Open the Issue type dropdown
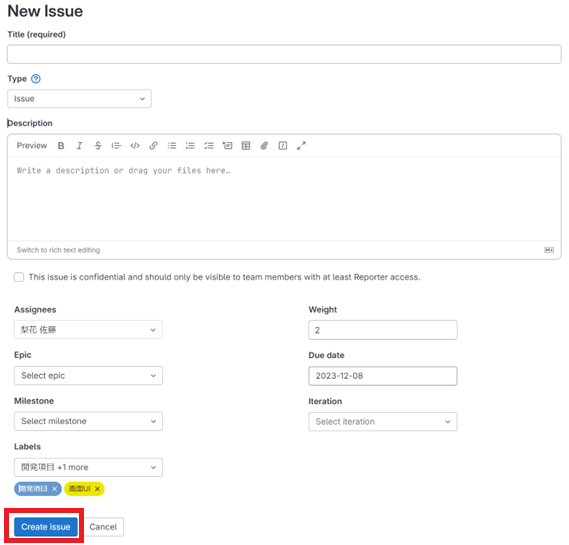 [79, 99]
